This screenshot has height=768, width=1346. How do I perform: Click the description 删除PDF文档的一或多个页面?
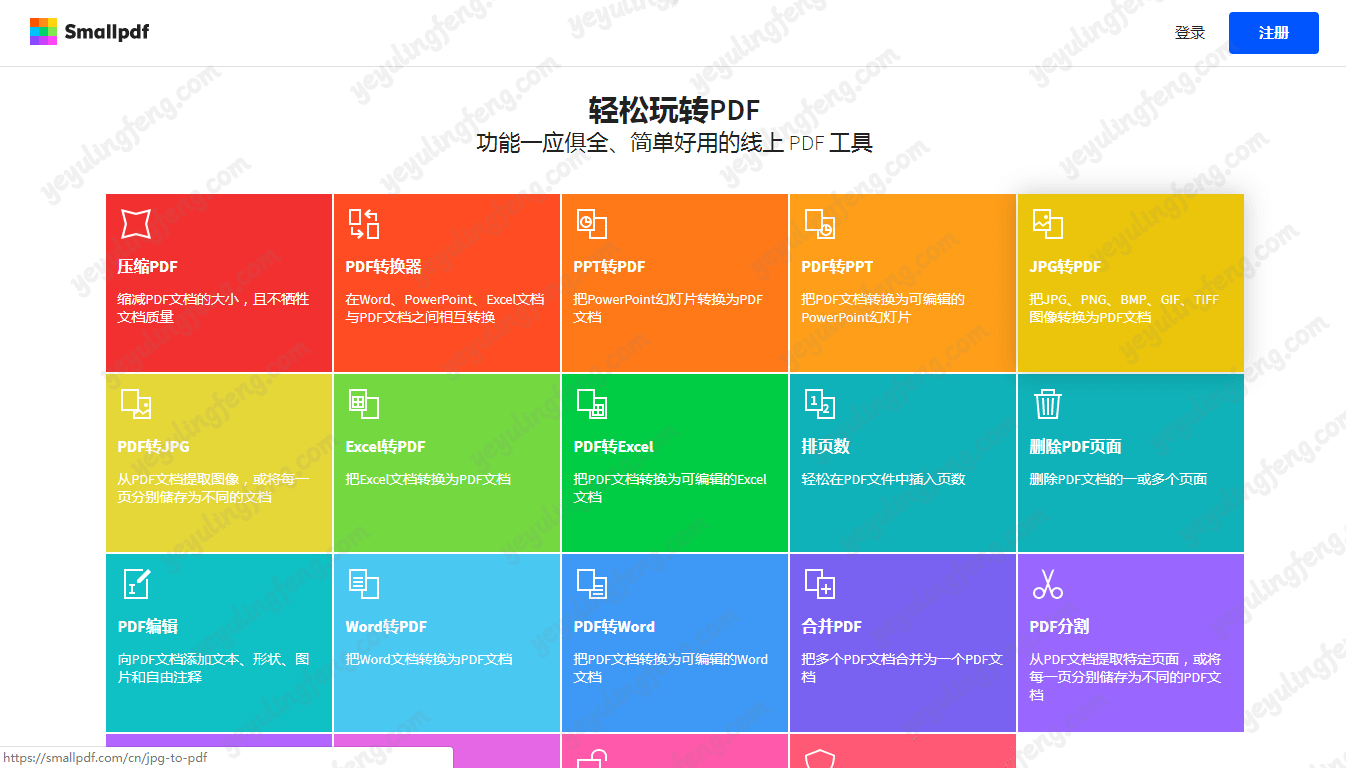tap(1118, 479)
